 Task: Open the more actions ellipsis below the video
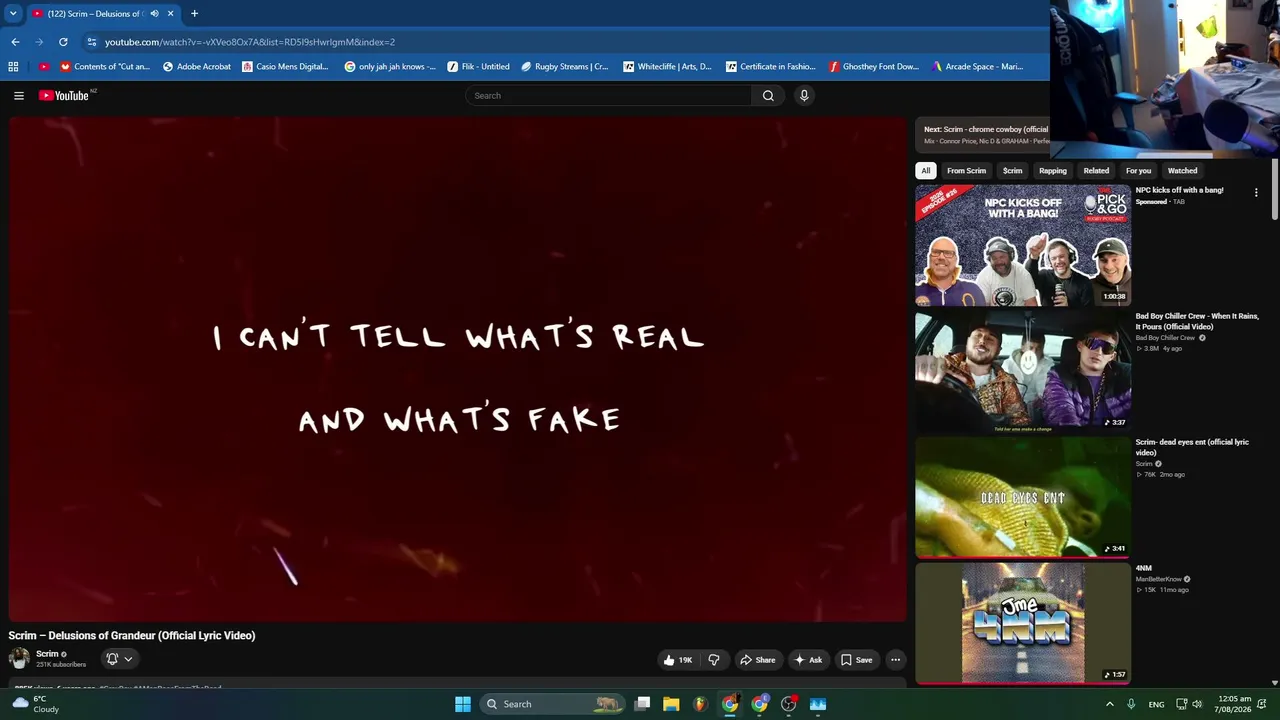(x=896, y=660)
